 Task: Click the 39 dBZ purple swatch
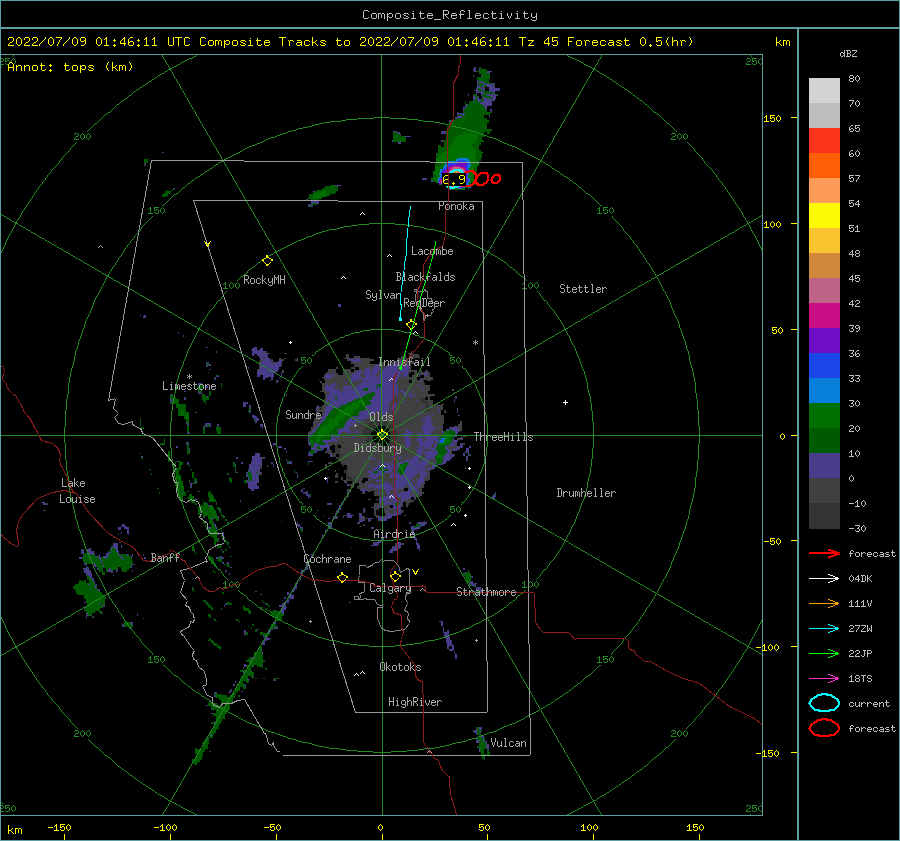coord(824,340)
